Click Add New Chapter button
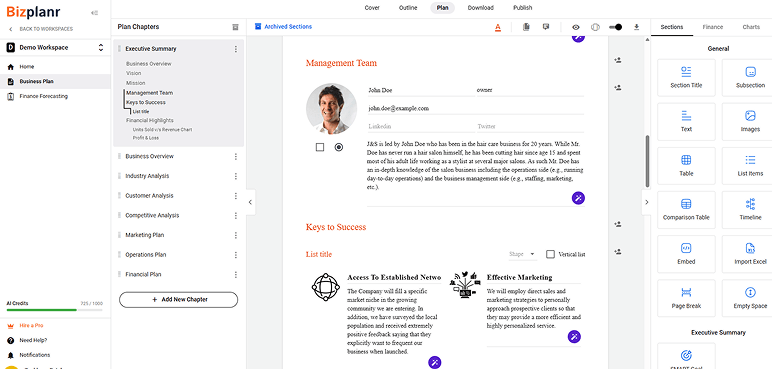The width and height of the screenshot is (772, 369). 178,300
